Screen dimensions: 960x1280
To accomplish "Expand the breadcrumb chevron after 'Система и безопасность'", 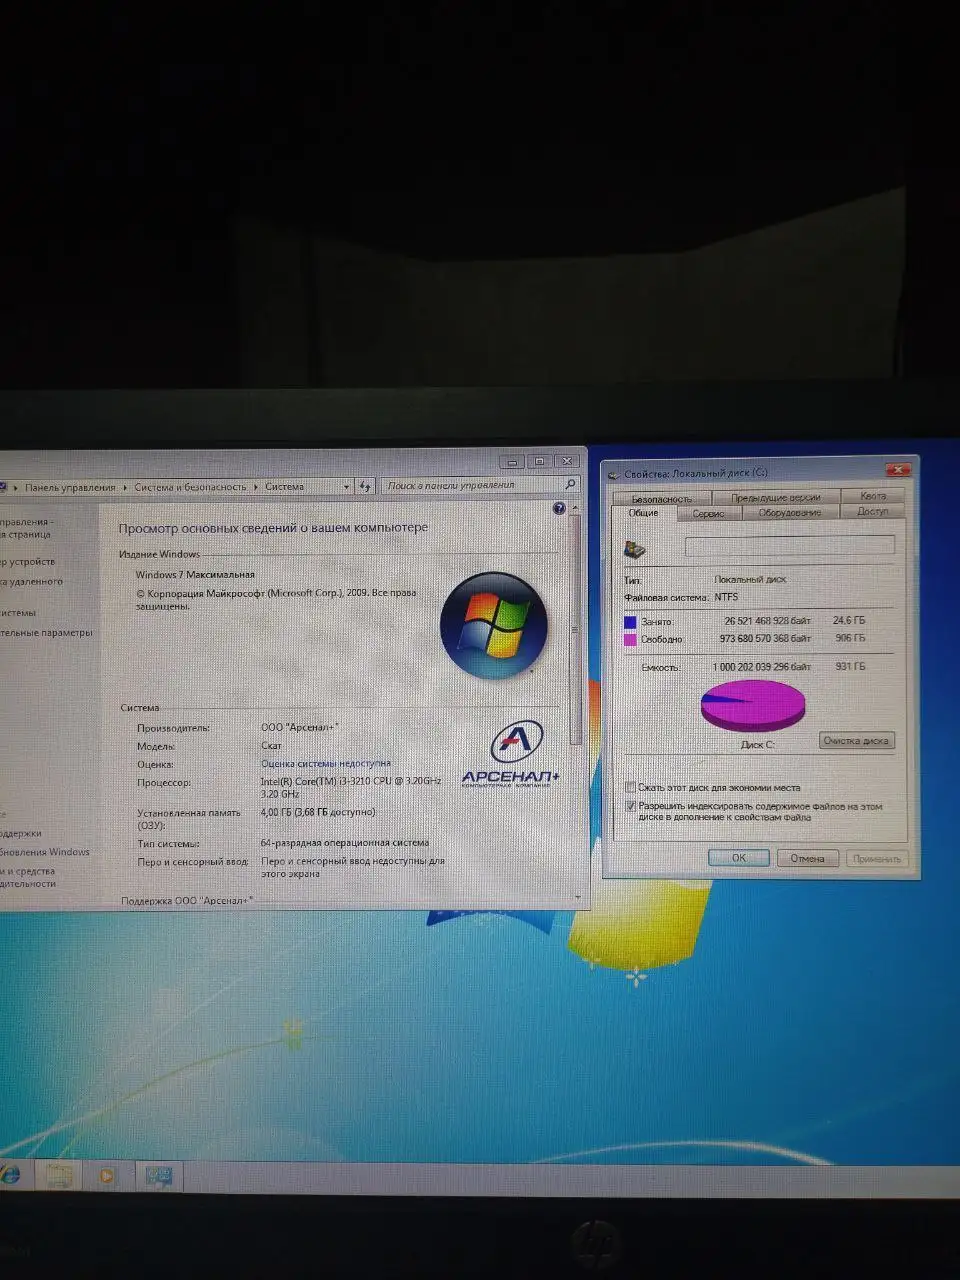I will [x=258, y=486].
